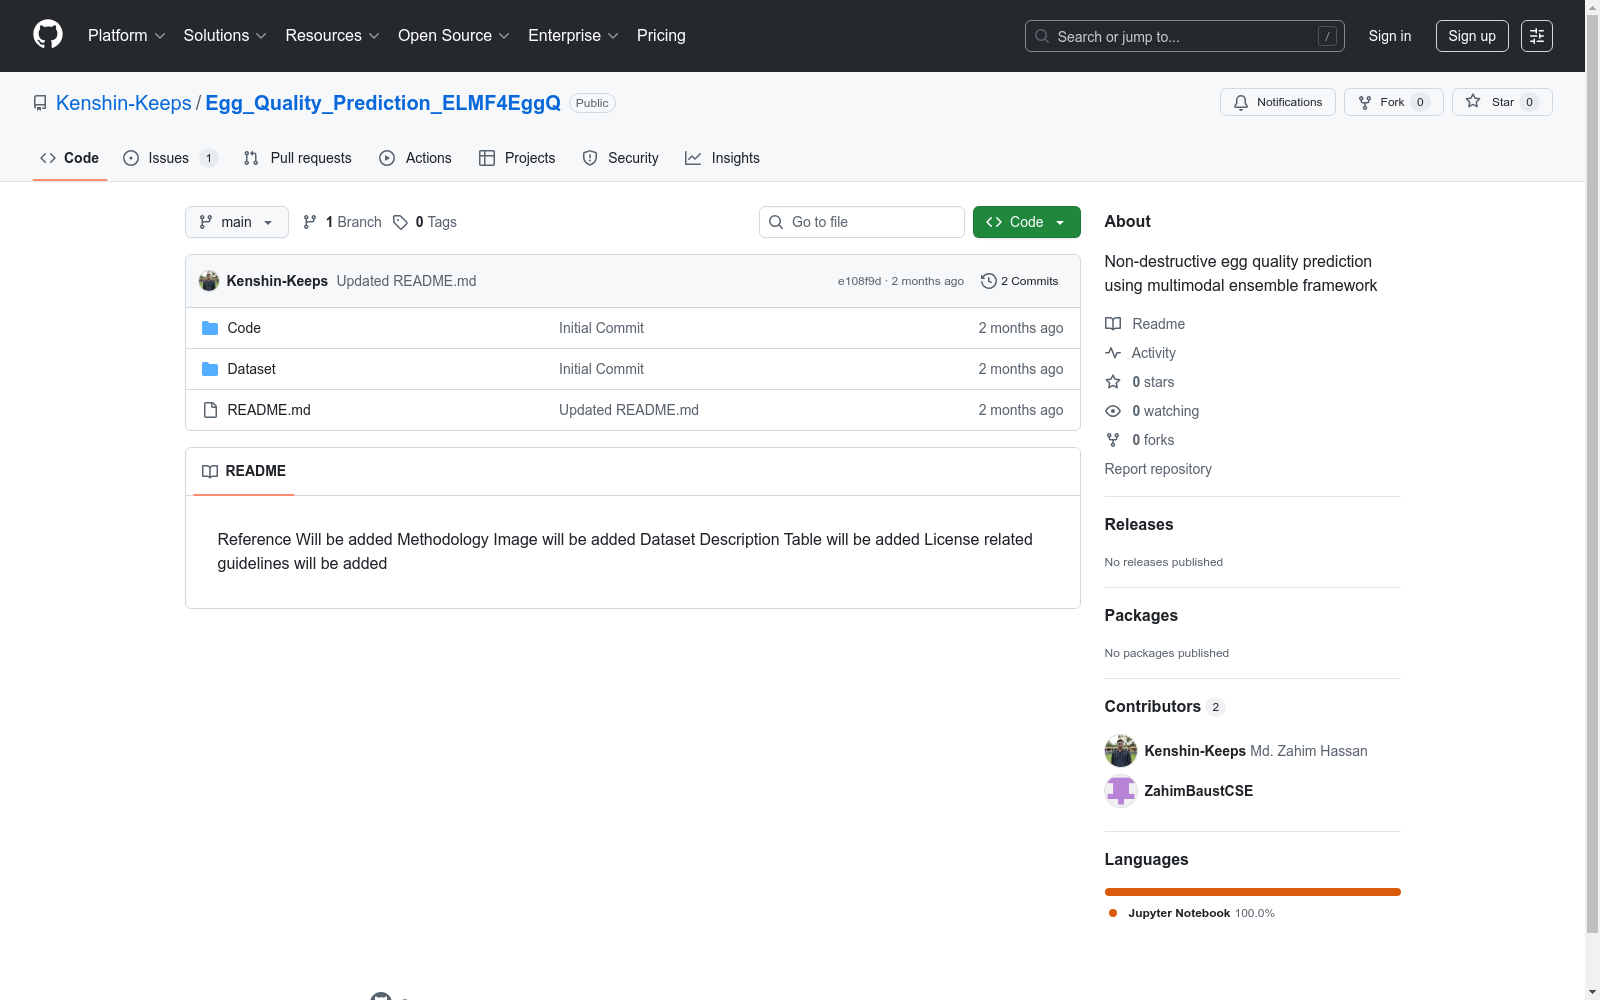The image size is (1600, 1000).
Task: Open the green Code clone dropdown
Action: [x=1027, y=222]
